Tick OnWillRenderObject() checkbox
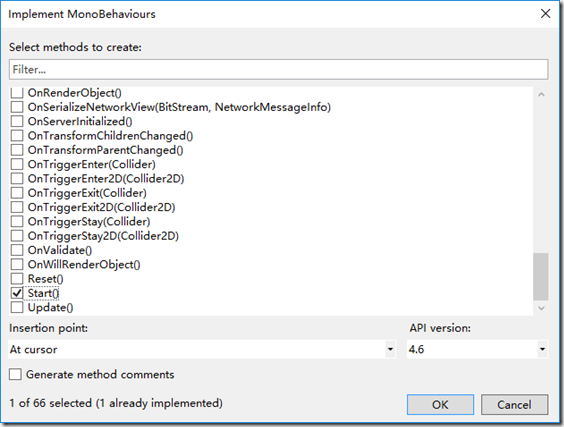564x427 pixels. [x=17, y=264]
